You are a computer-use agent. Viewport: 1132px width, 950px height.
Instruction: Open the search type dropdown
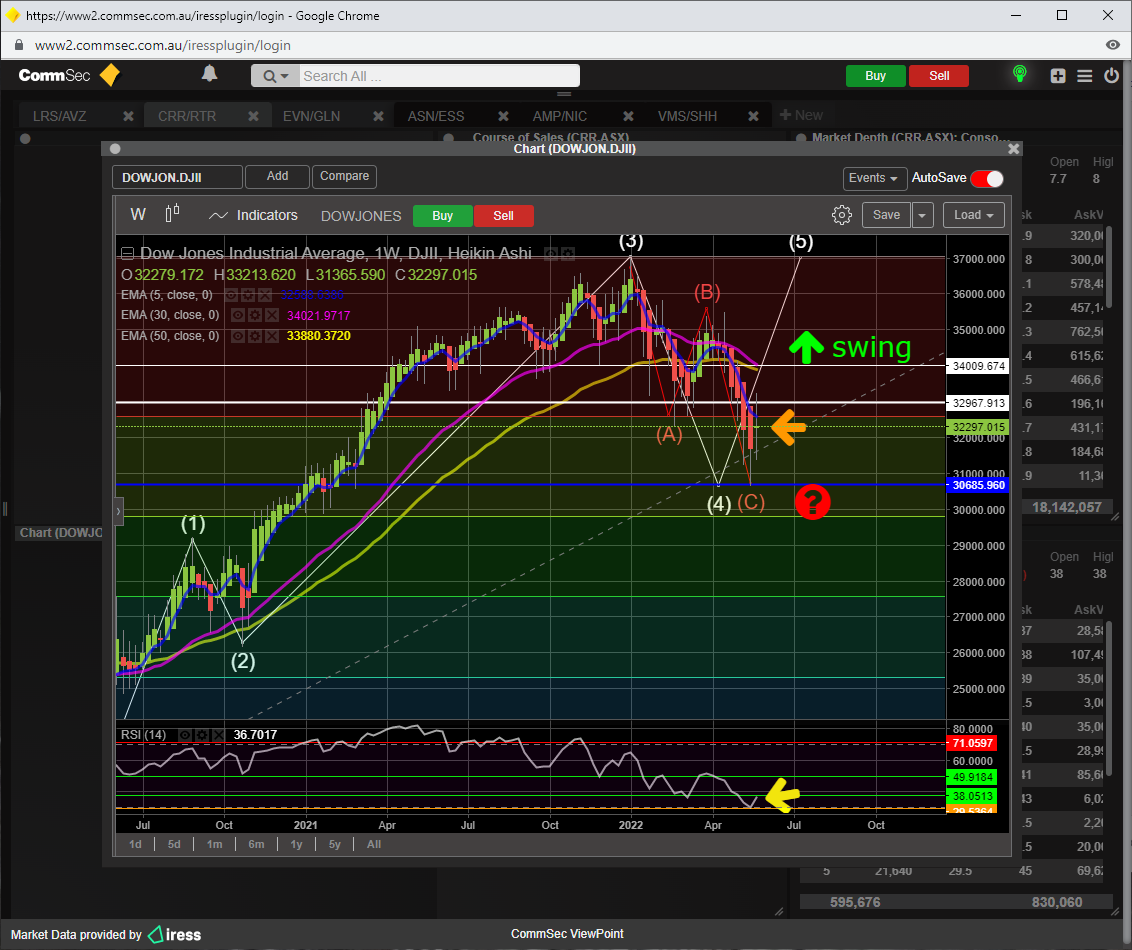pyautogui.click(x=276, y=76)
